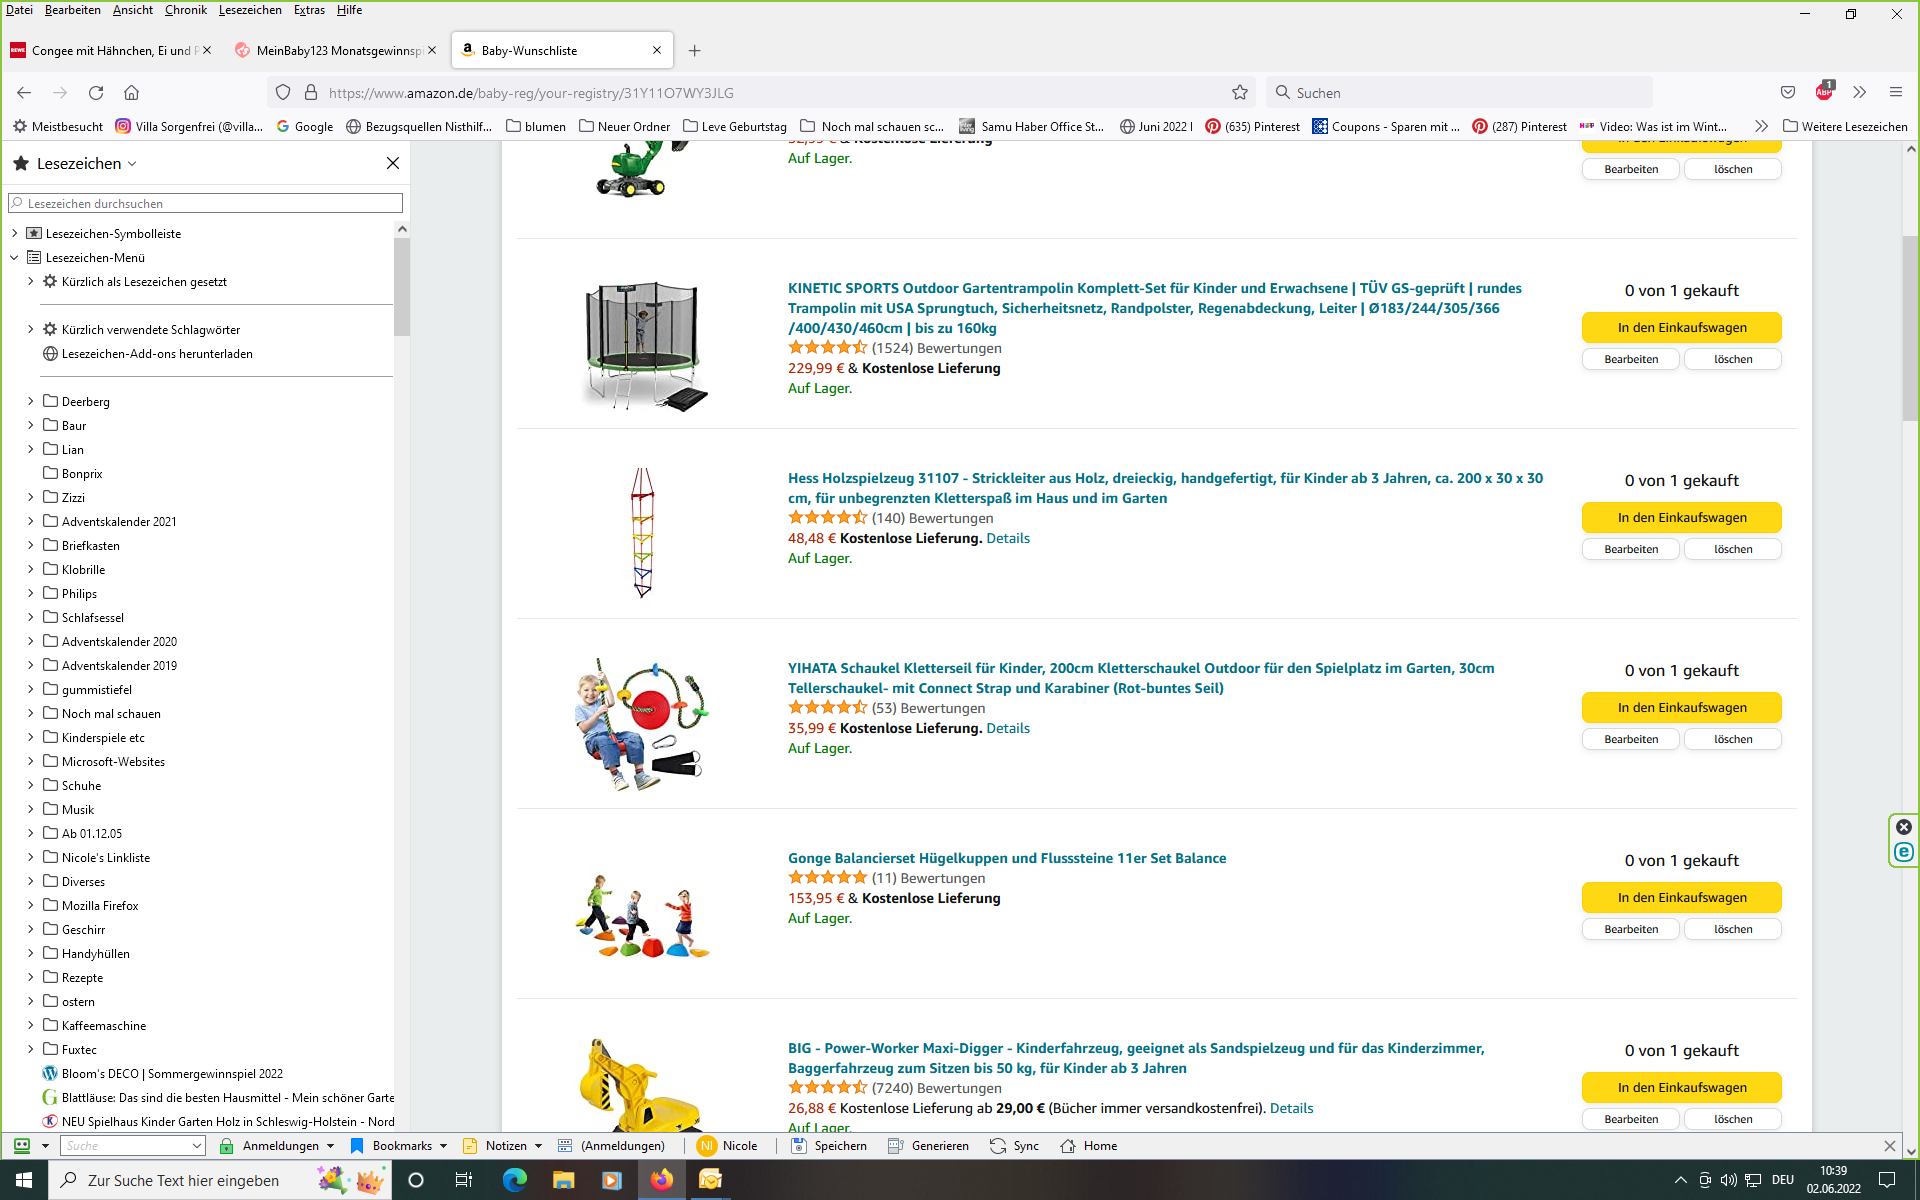Show overflow bookmarks toolbar chevron

1761,126
